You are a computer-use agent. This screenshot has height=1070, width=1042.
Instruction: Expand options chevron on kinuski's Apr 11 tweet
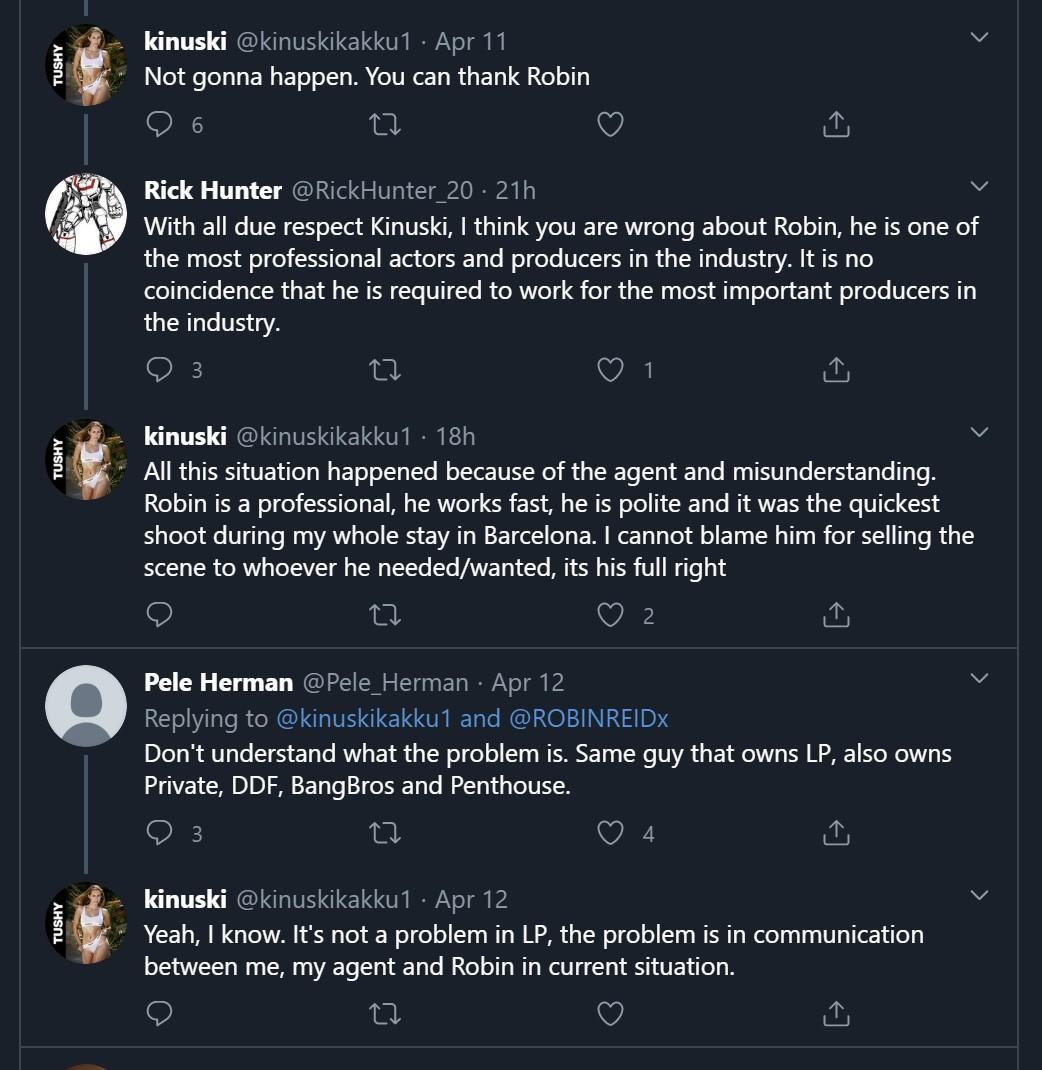(x=980, y=38)
